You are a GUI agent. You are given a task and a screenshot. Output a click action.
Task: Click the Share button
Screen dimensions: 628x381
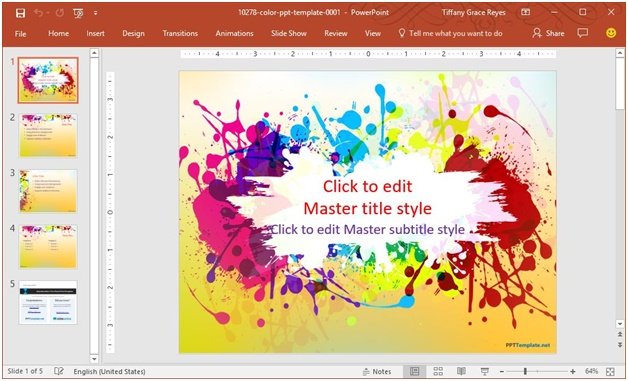[548, 34]
